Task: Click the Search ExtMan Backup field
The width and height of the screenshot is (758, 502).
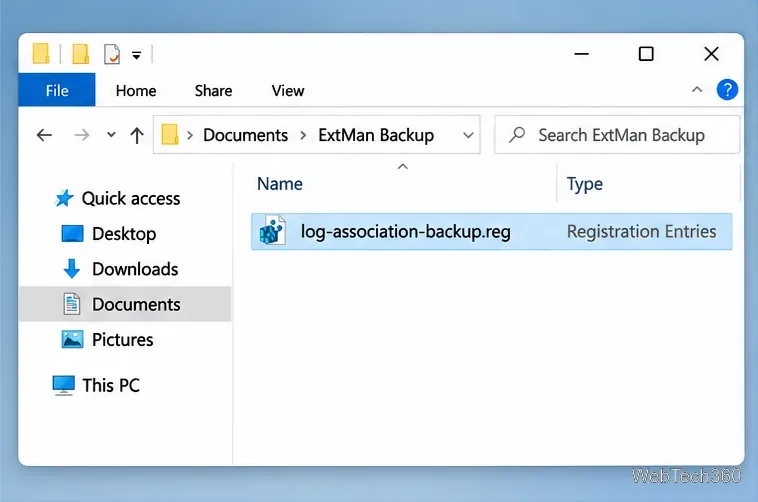Action: pyautogui.click(x=617, y=135)
